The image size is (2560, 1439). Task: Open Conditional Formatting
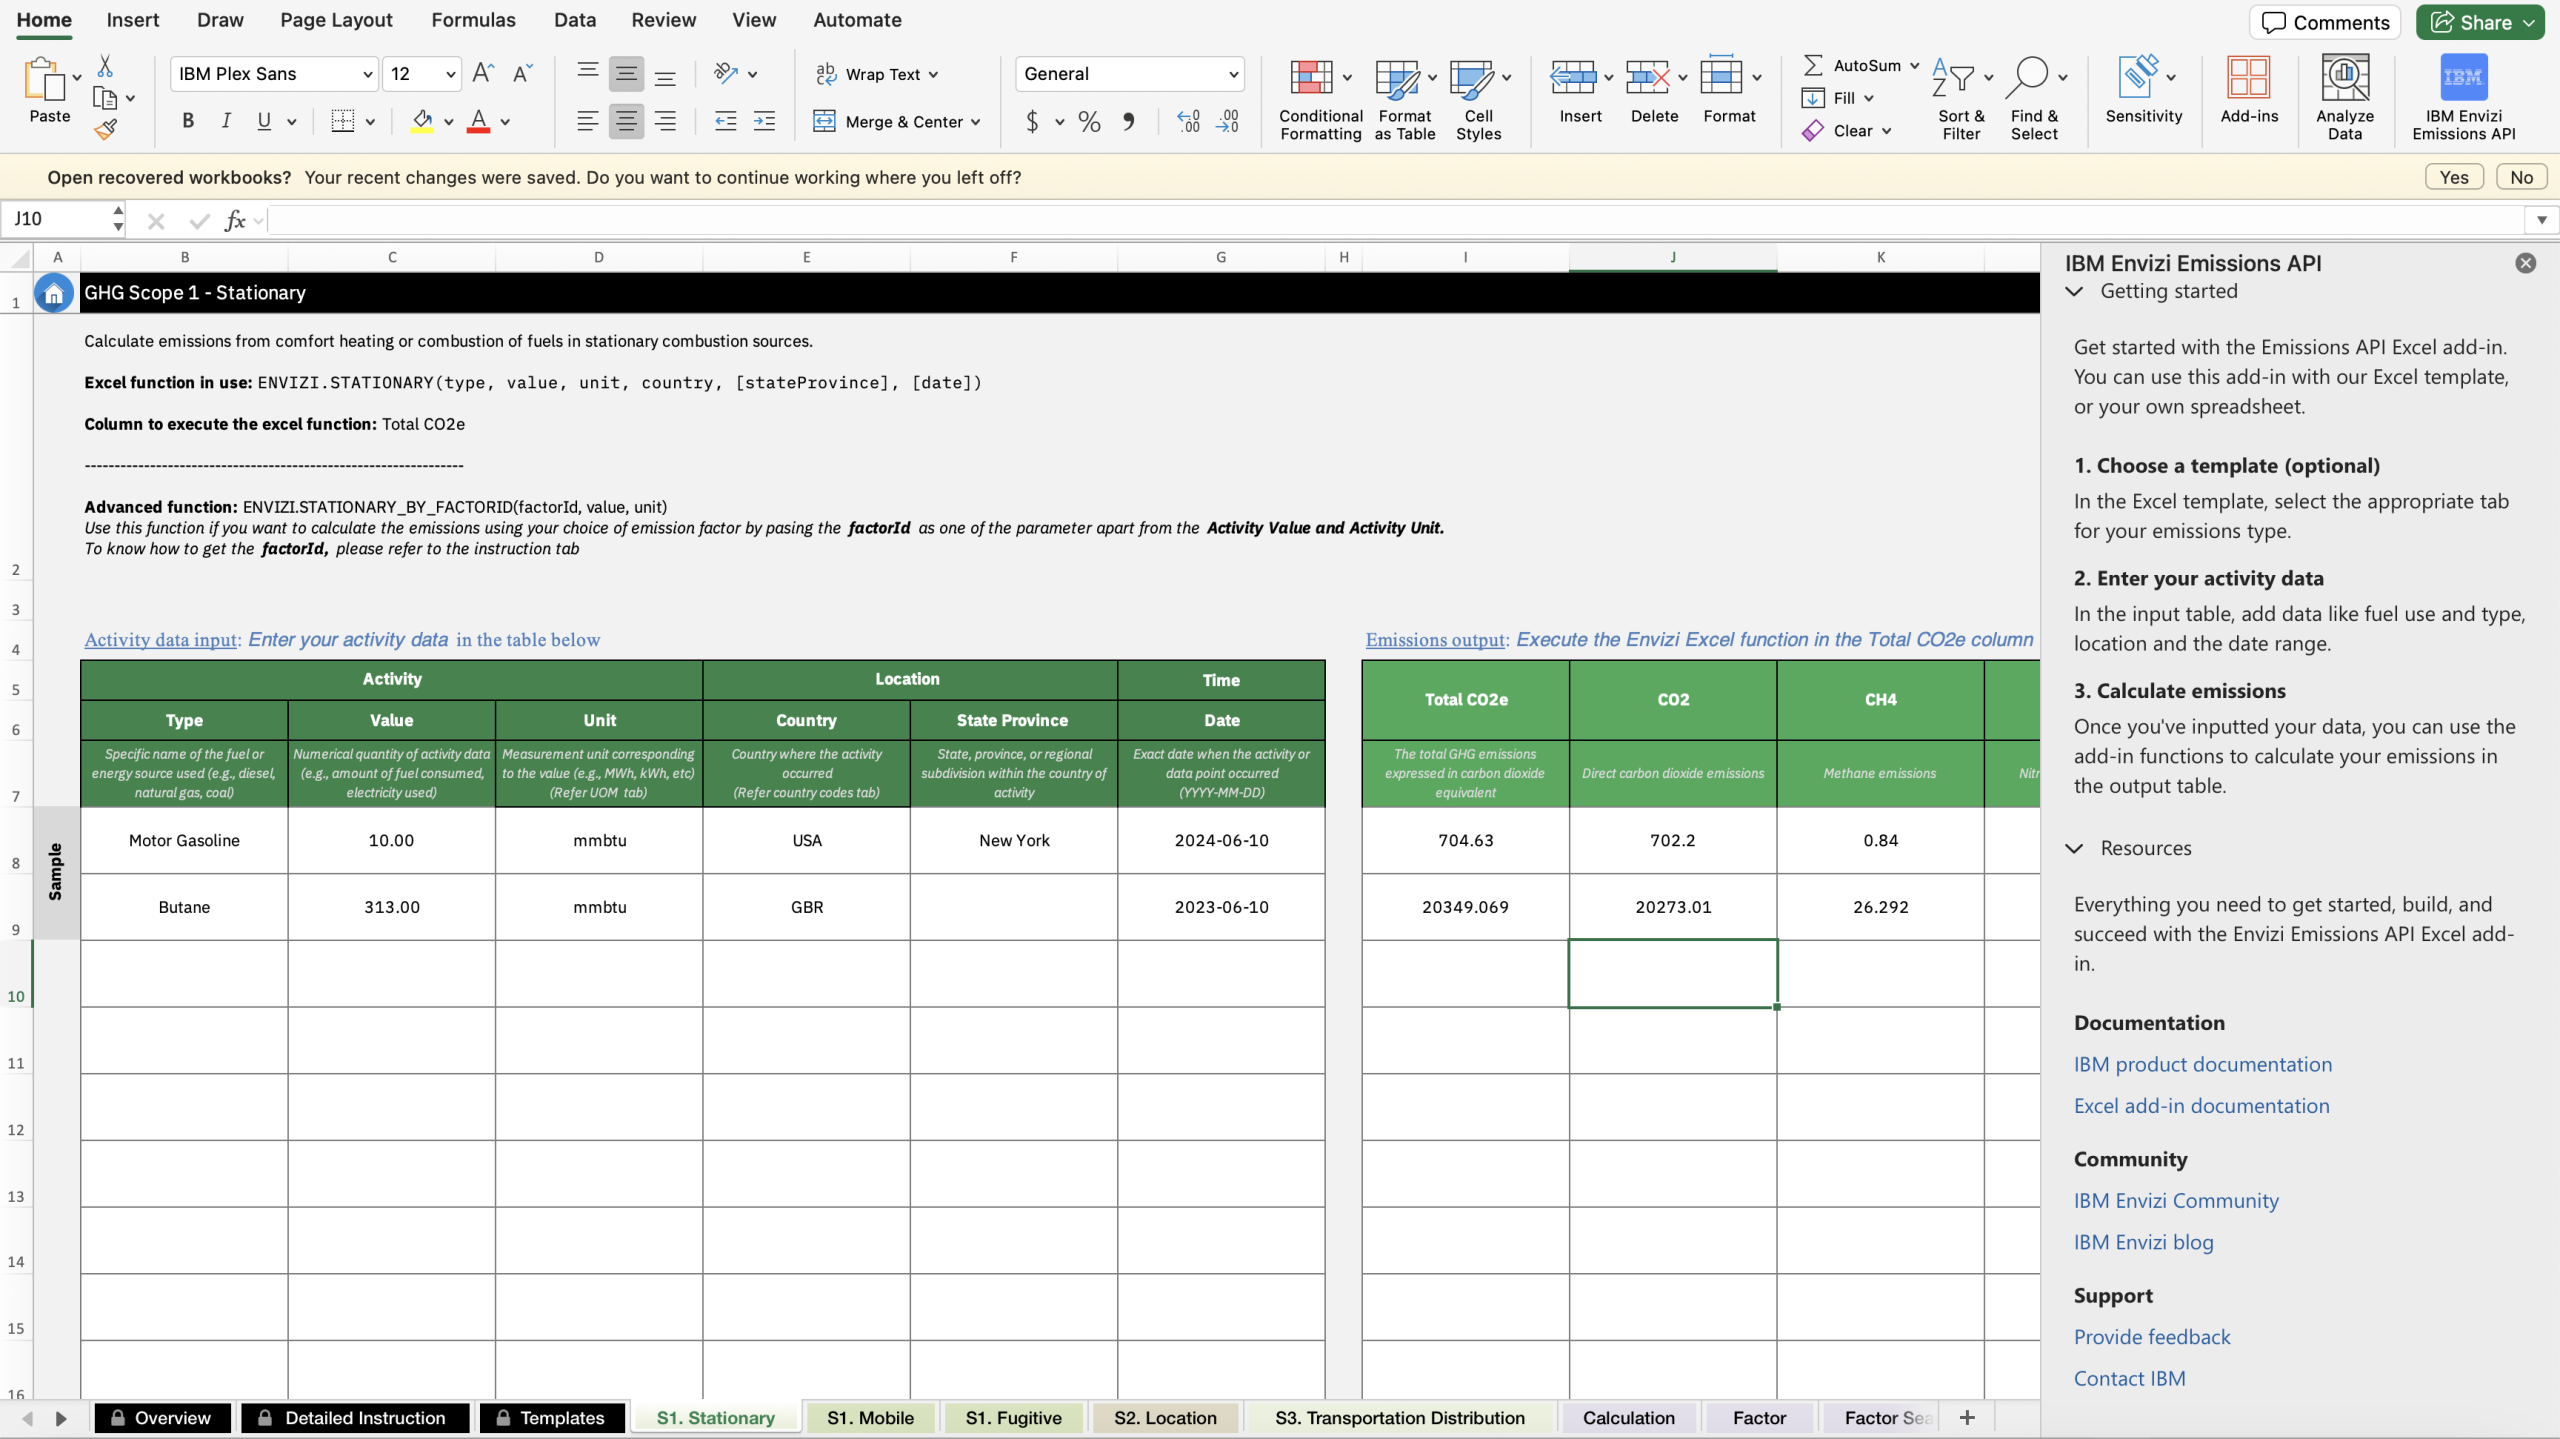click(1320, 98)
